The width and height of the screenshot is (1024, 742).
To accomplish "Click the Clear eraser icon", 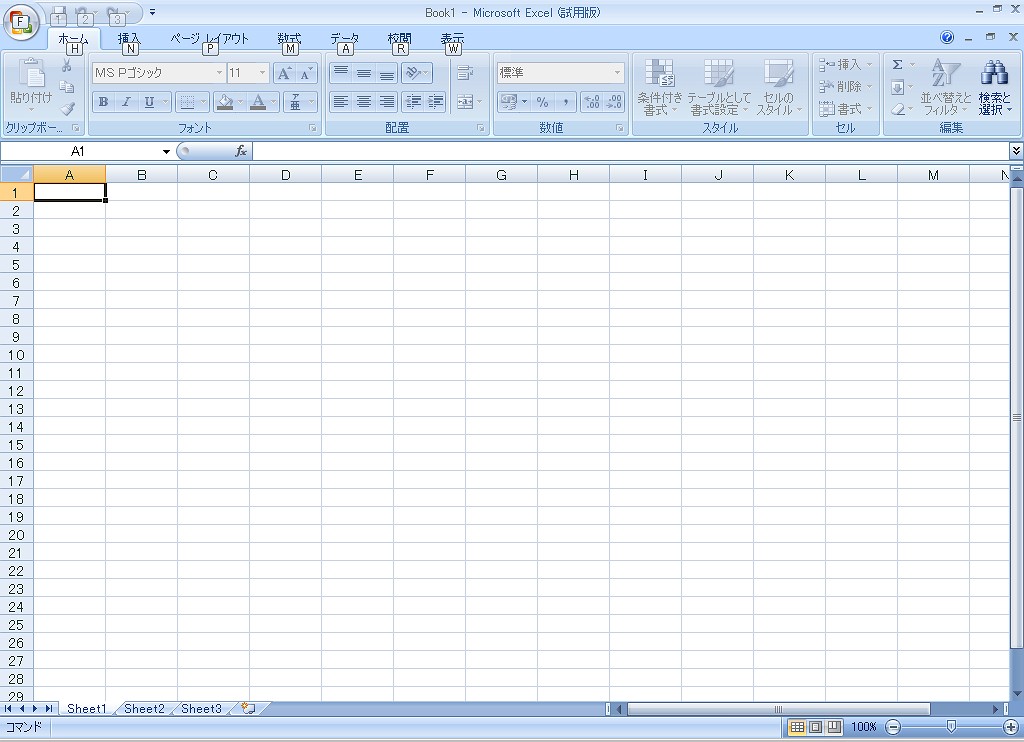I will click(898, 109).
